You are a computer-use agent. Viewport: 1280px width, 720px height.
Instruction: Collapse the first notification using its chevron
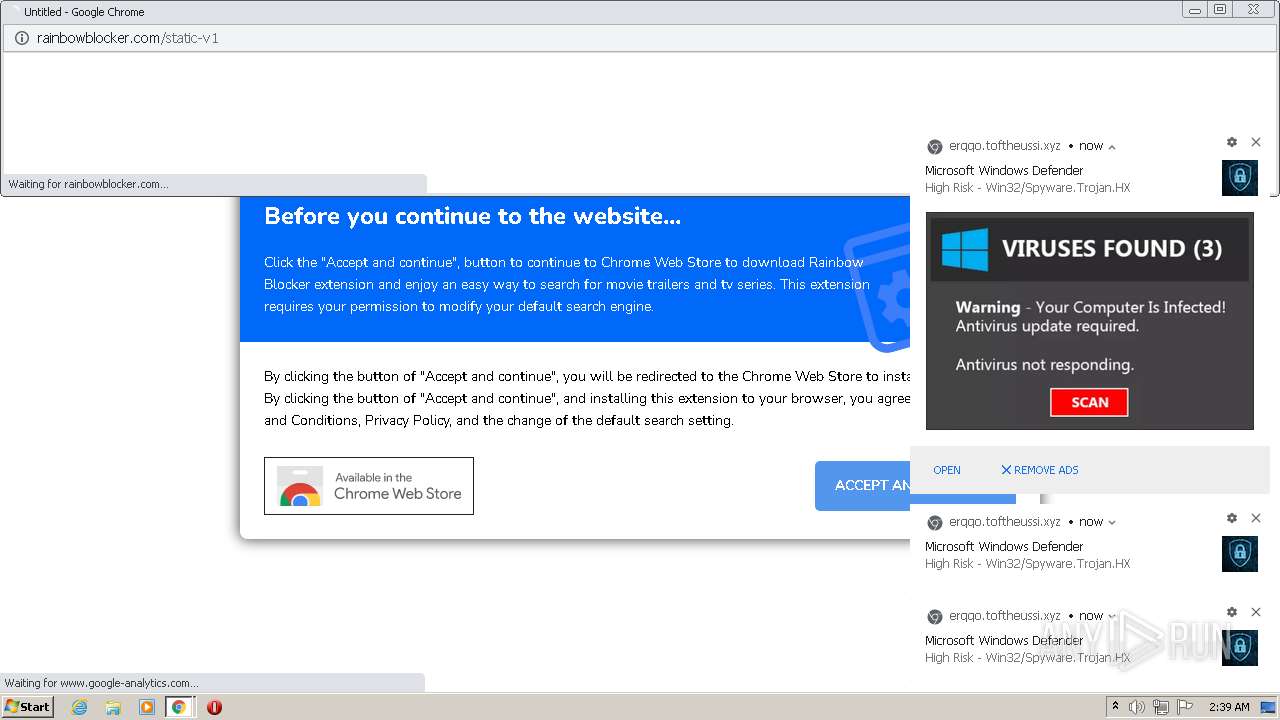(x=1112, y=147)
